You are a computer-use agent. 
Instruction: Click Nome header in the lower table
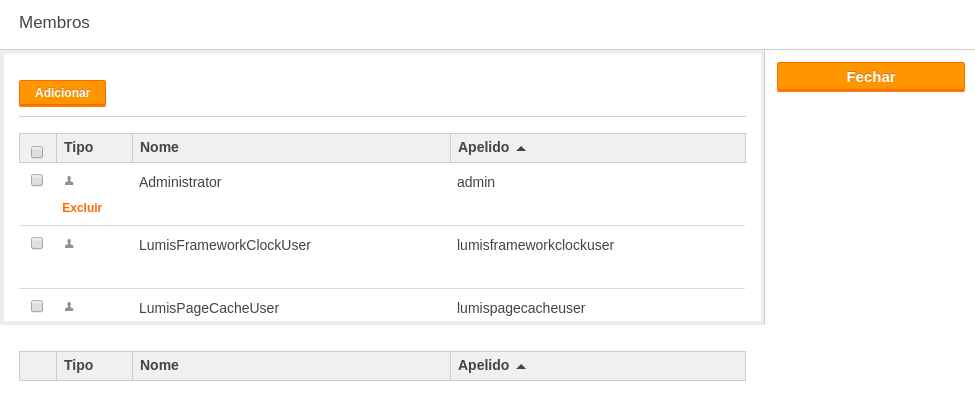(159, 365)
